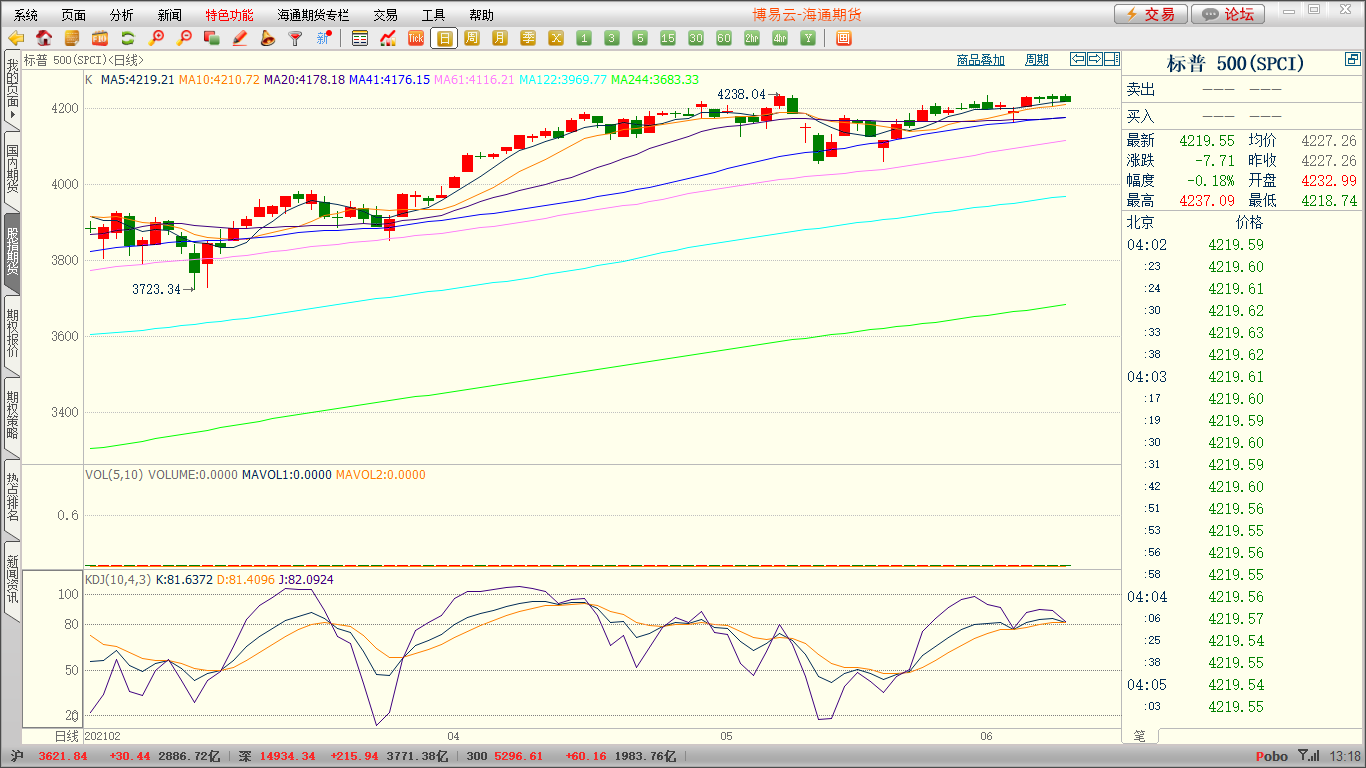Click the restore icon beside 标普 500(SPCI) title

point(1352,61)
